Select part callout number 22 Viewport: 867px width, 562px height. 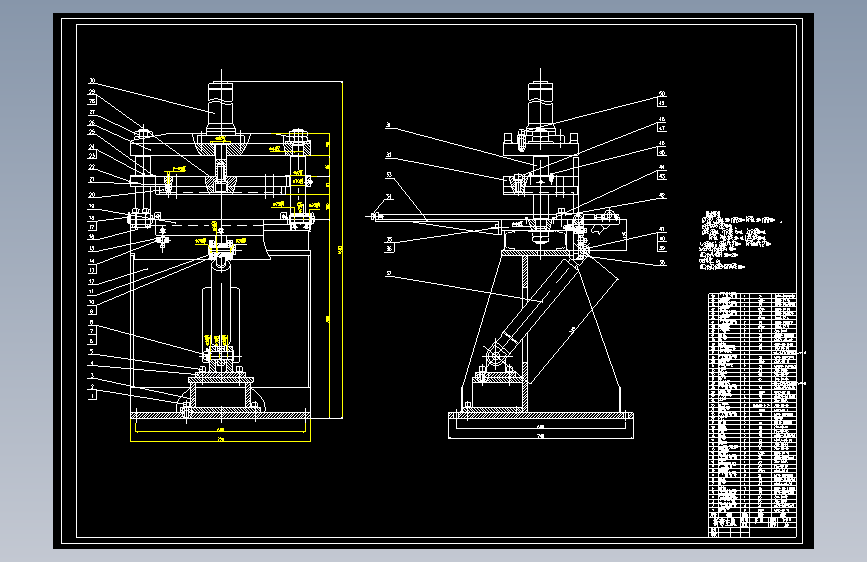point(92,167)
